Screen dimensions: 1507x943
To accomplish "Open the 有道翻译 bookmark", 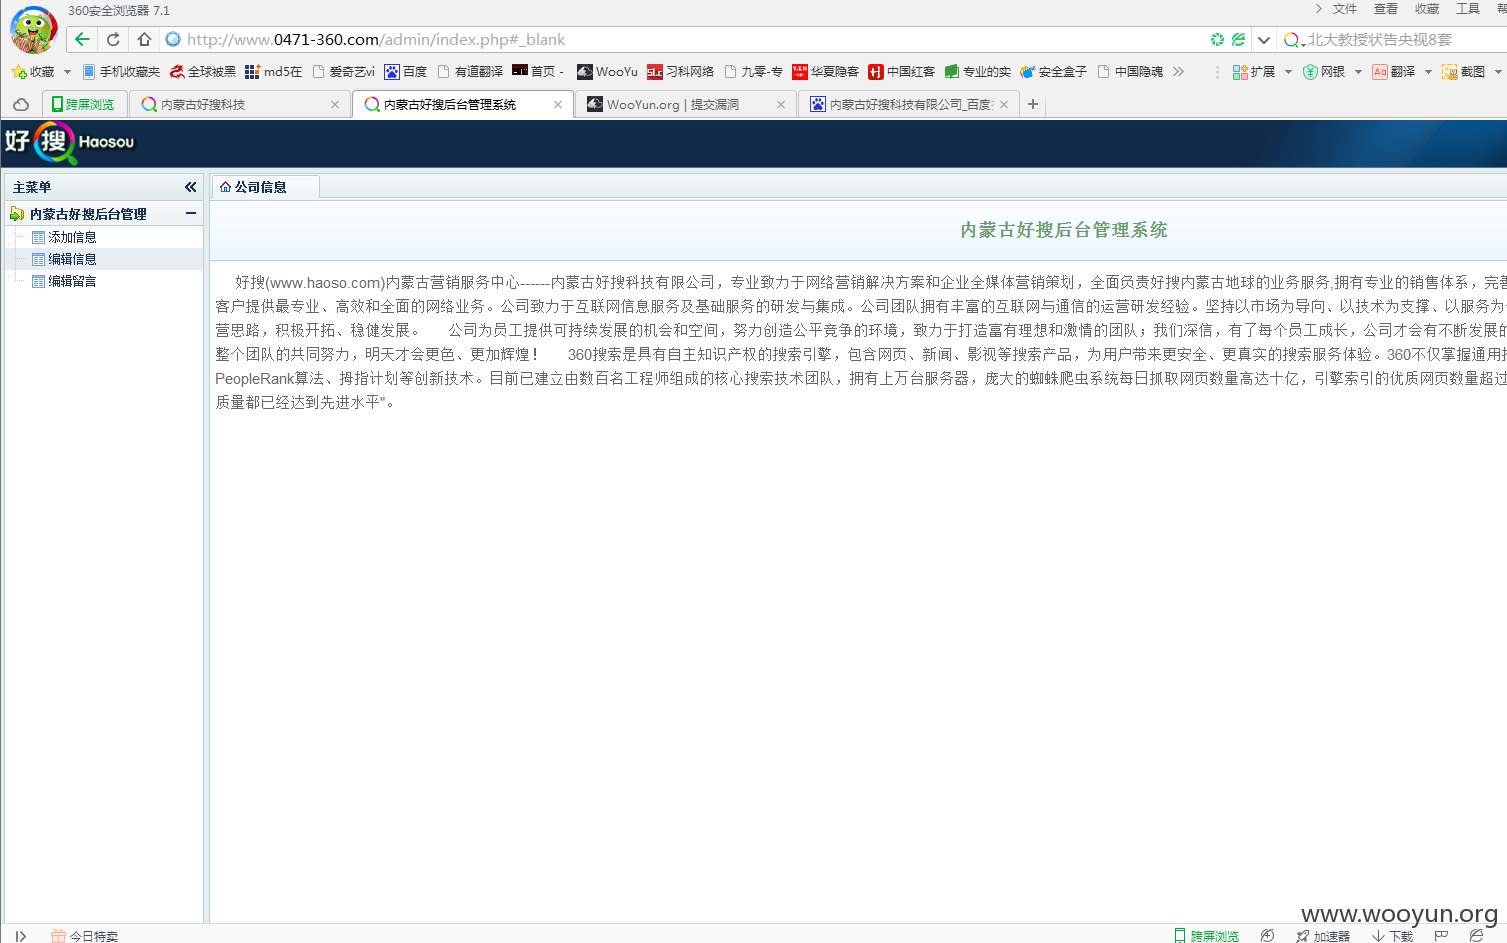I will click(x=470, y=72).
